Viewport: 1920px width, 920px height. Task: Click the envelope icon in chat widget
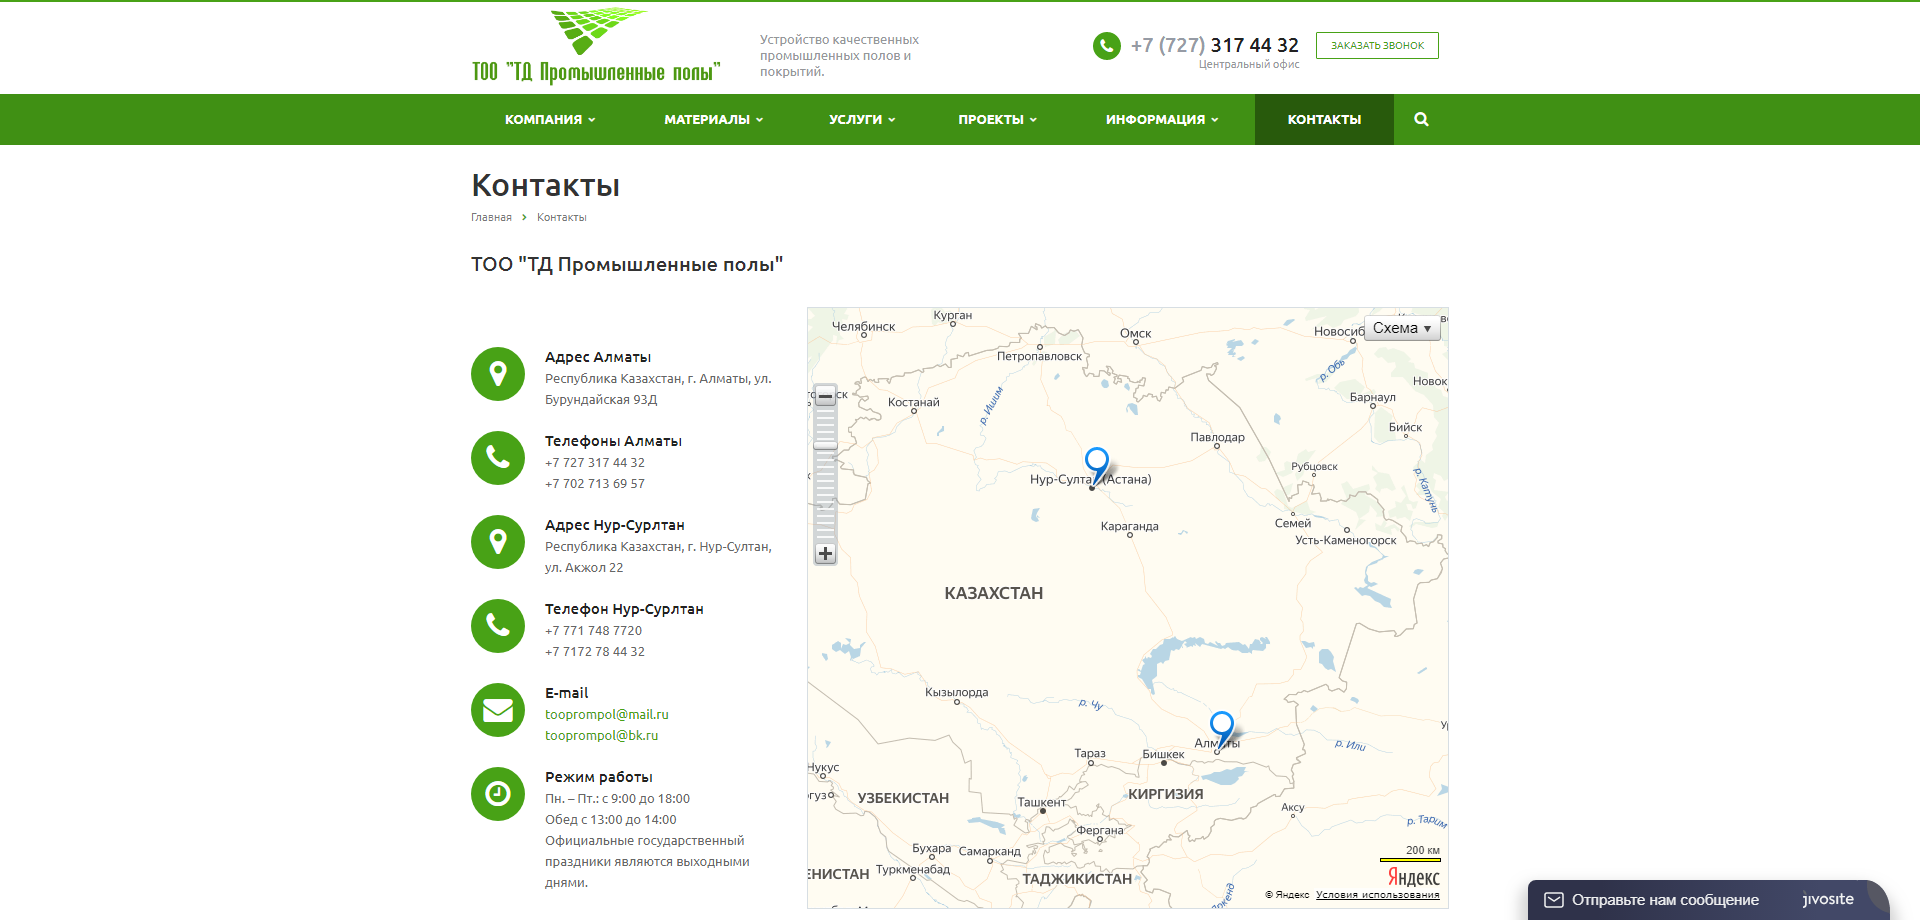tap(1554, 900)
